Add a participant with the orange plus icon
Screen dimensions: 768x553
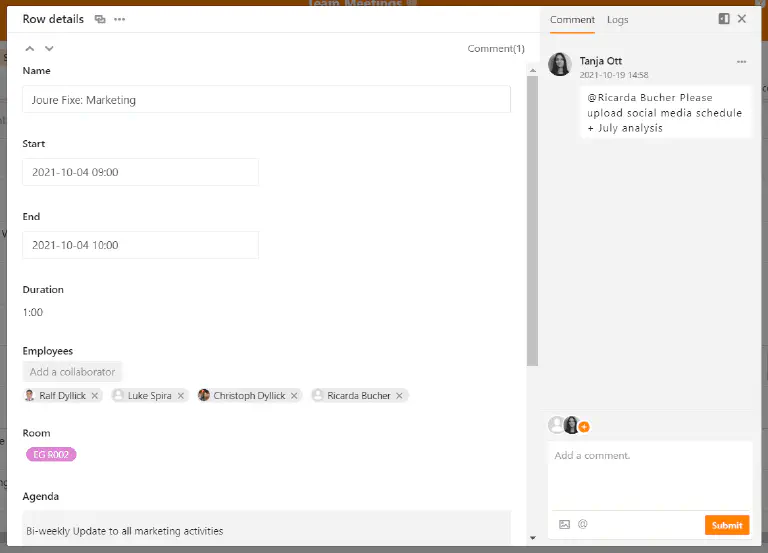pyautogui.click(x=584, y=427)
